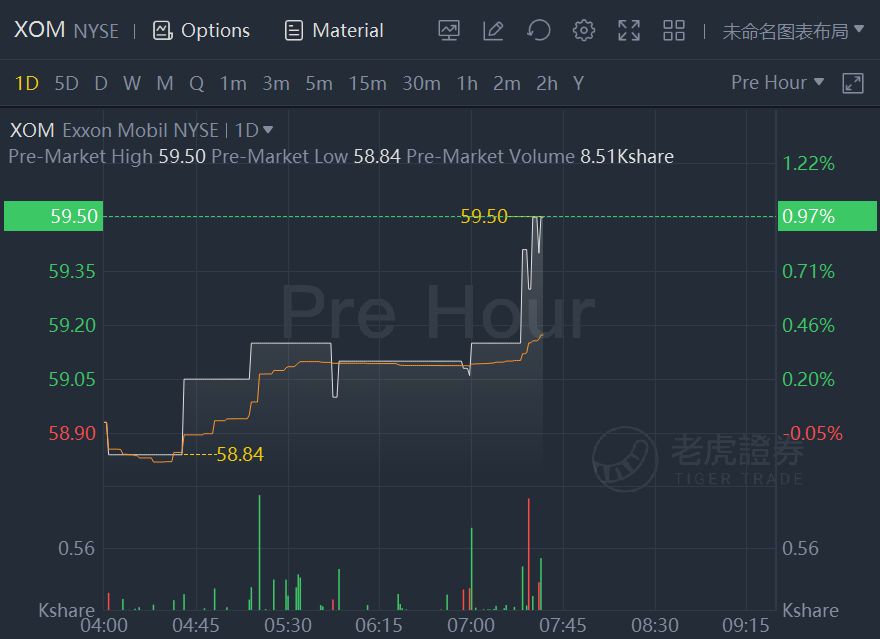This screenshot has width=880, height=639.
Task: Click the Pre-Market Volume 8.51Kshare value
Action: (627, 157)
